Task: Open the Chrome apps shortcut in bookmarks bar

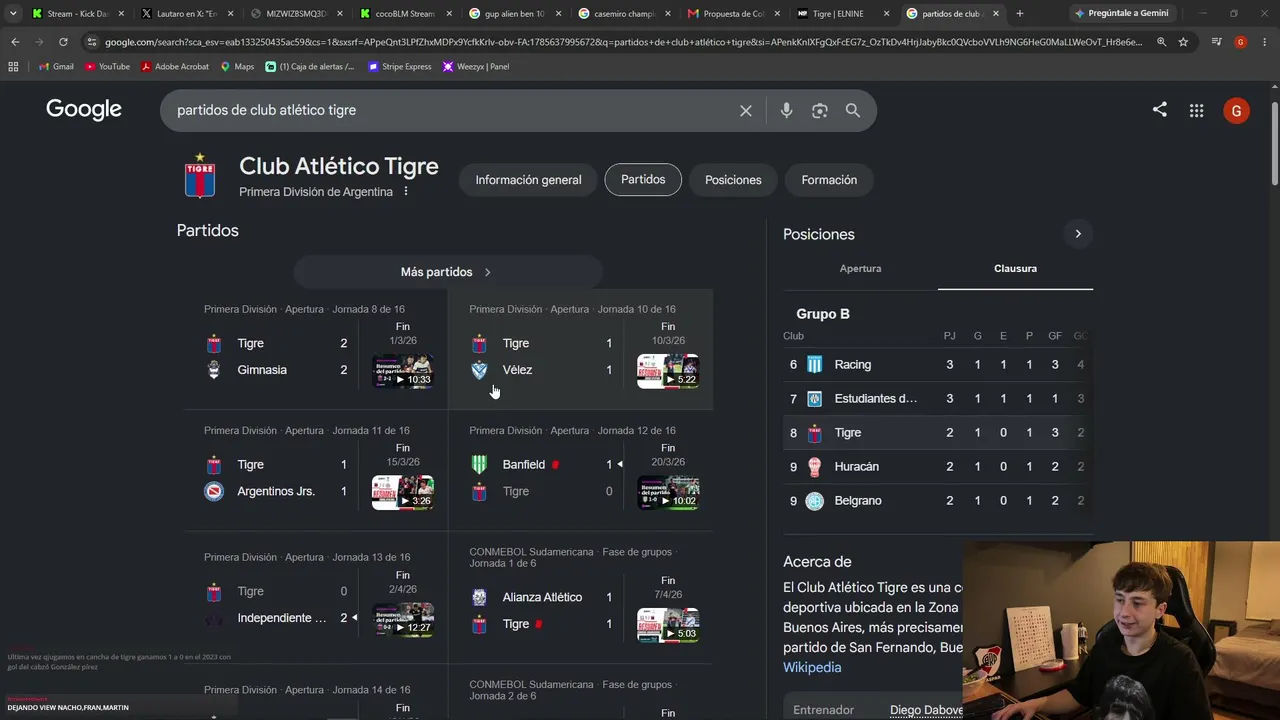Action: [x=13, y=66]
